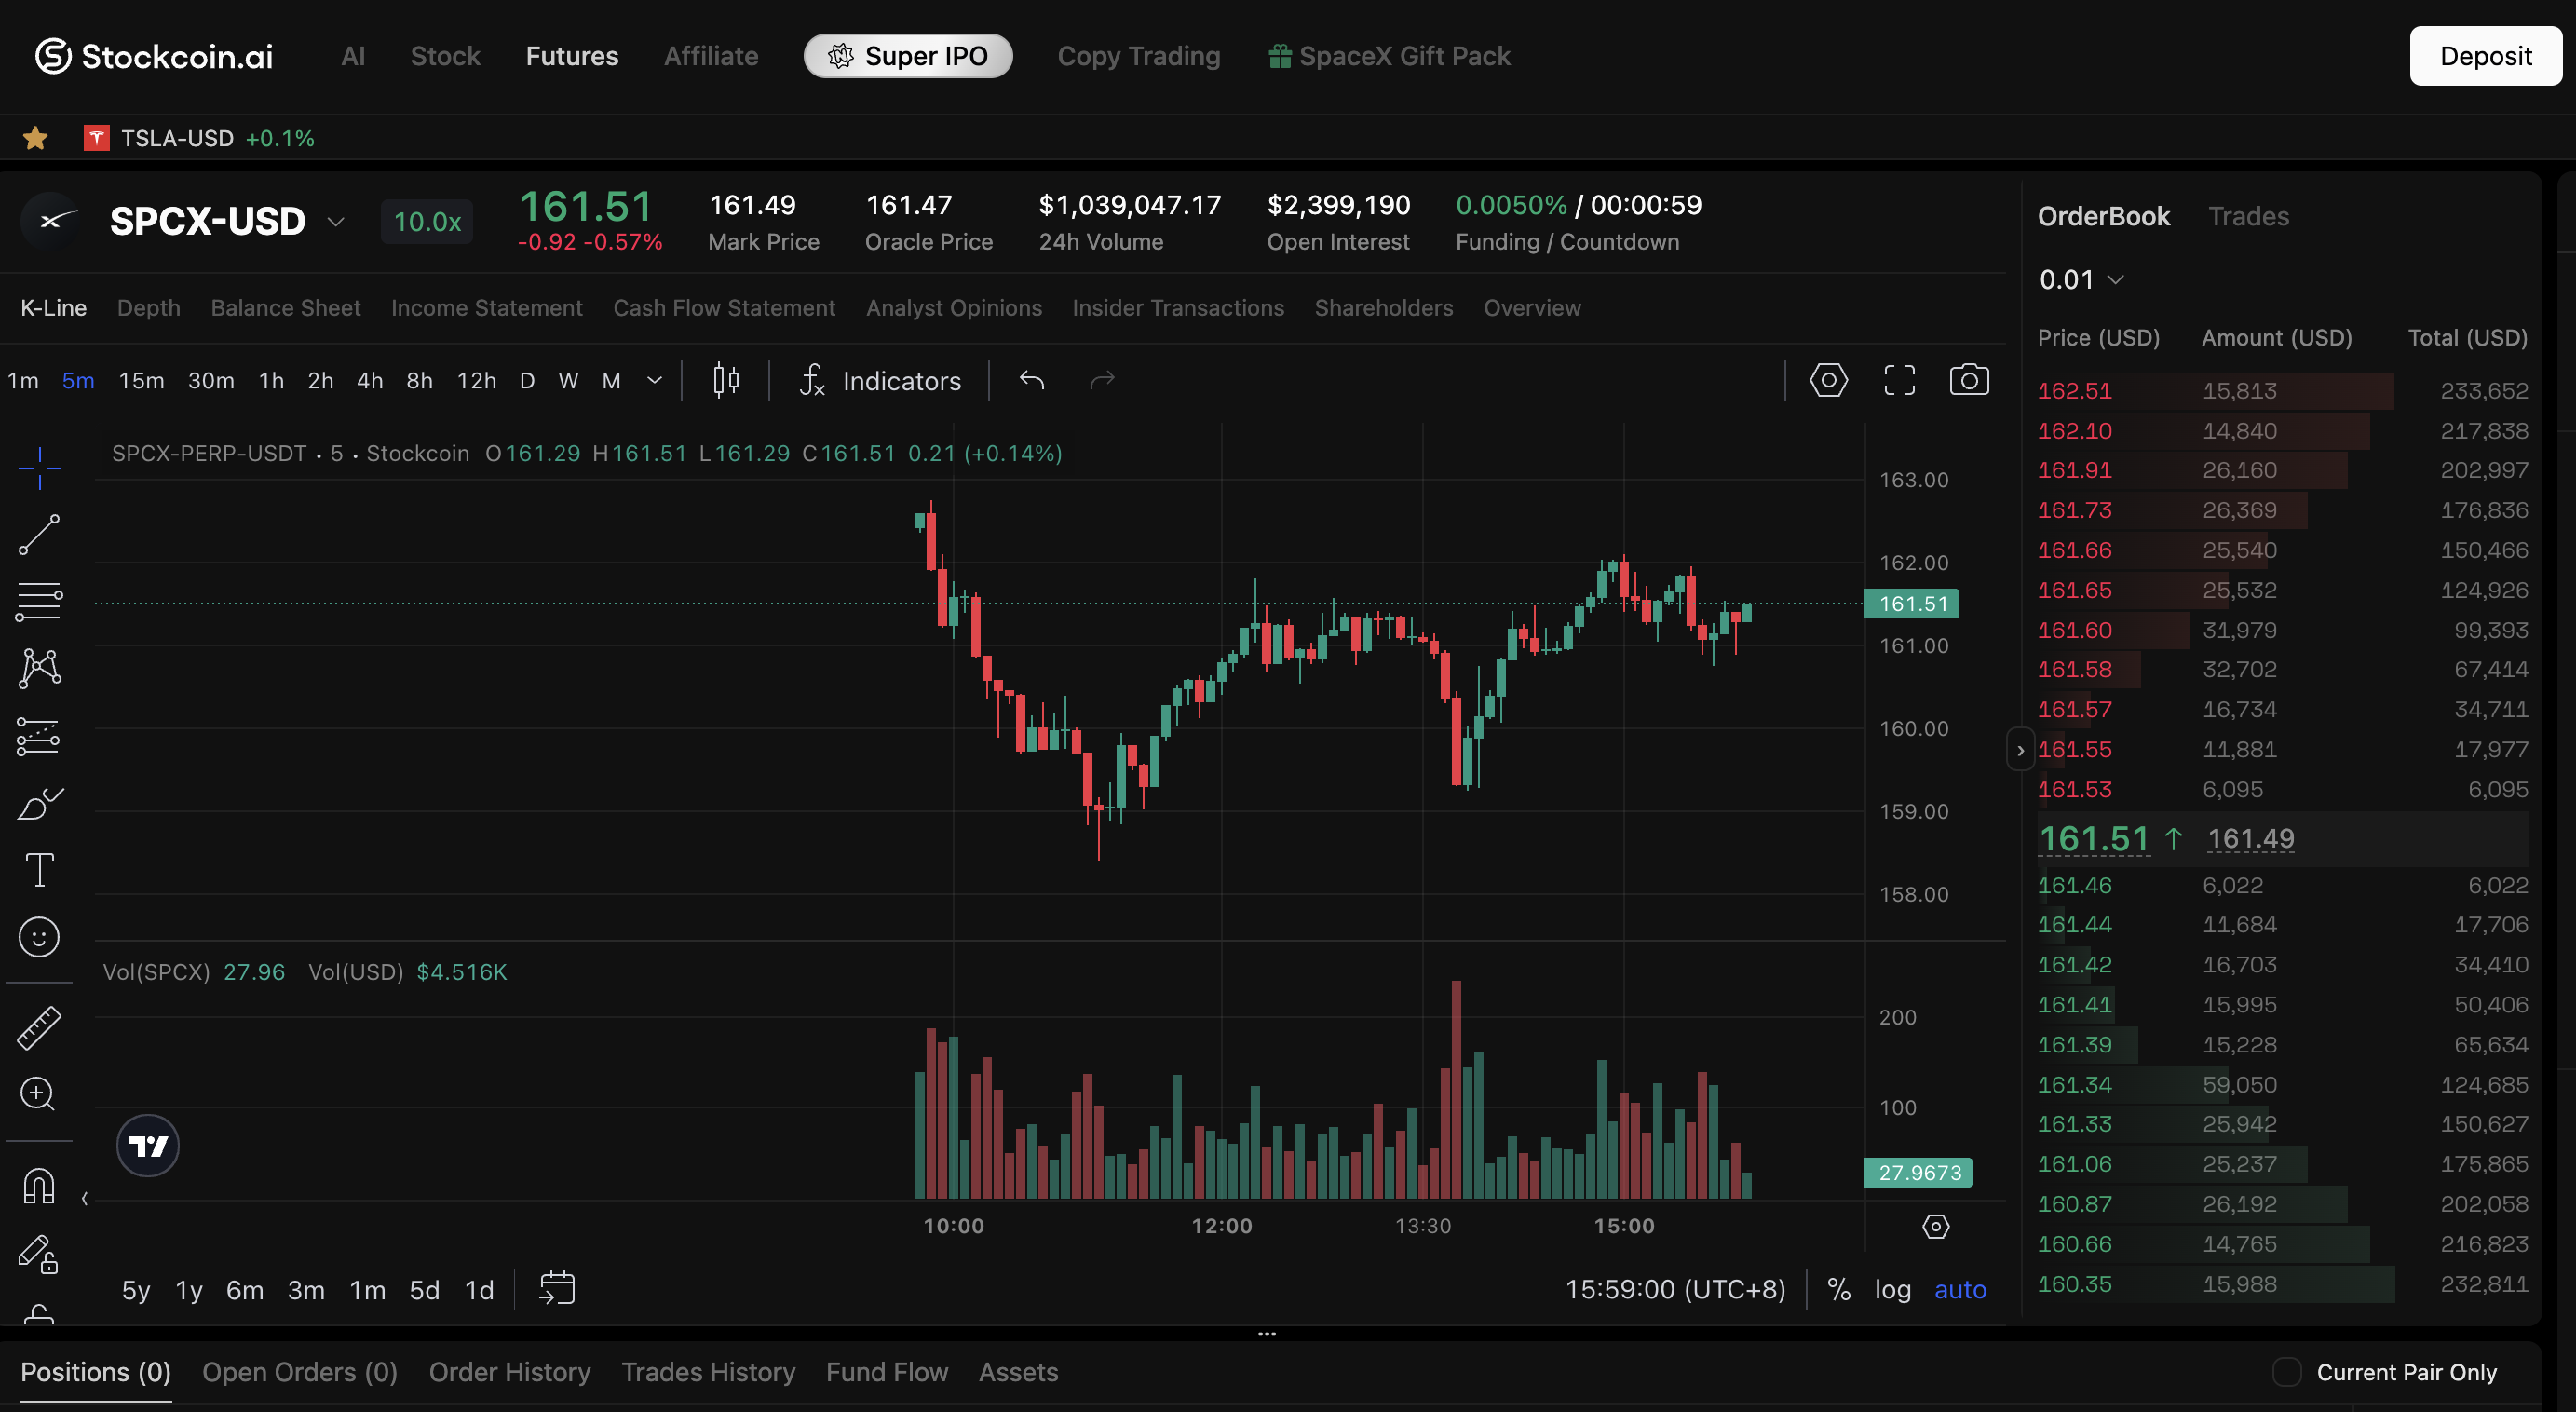Select the text annotation tool

click(x=39, y=870)
